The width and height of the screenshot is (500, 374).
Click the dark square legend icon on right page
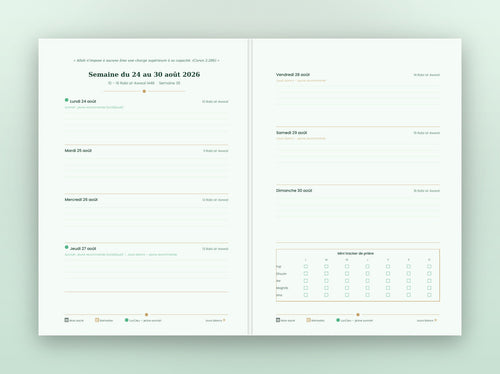point(278,320)
